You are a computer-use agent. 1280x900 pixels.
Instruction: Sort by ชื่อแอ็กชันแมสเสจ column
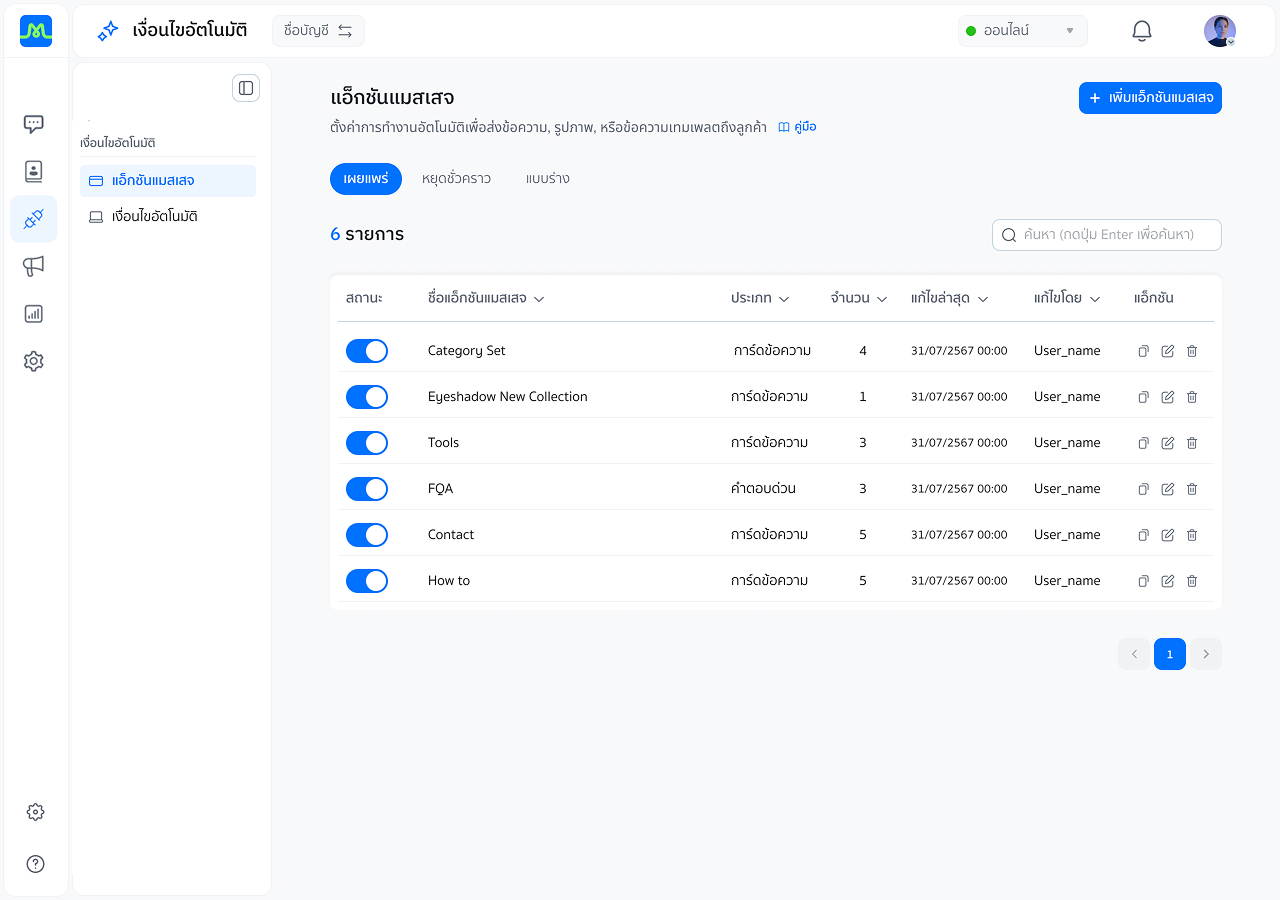point(486,298)
